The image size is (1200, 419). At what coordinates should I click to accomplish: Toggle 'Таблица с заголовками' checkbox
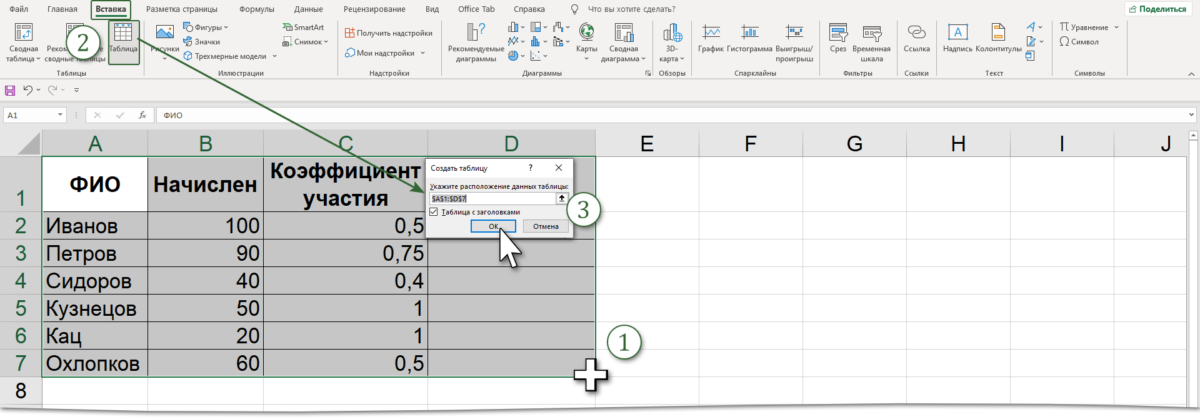[x=434, y=212]
